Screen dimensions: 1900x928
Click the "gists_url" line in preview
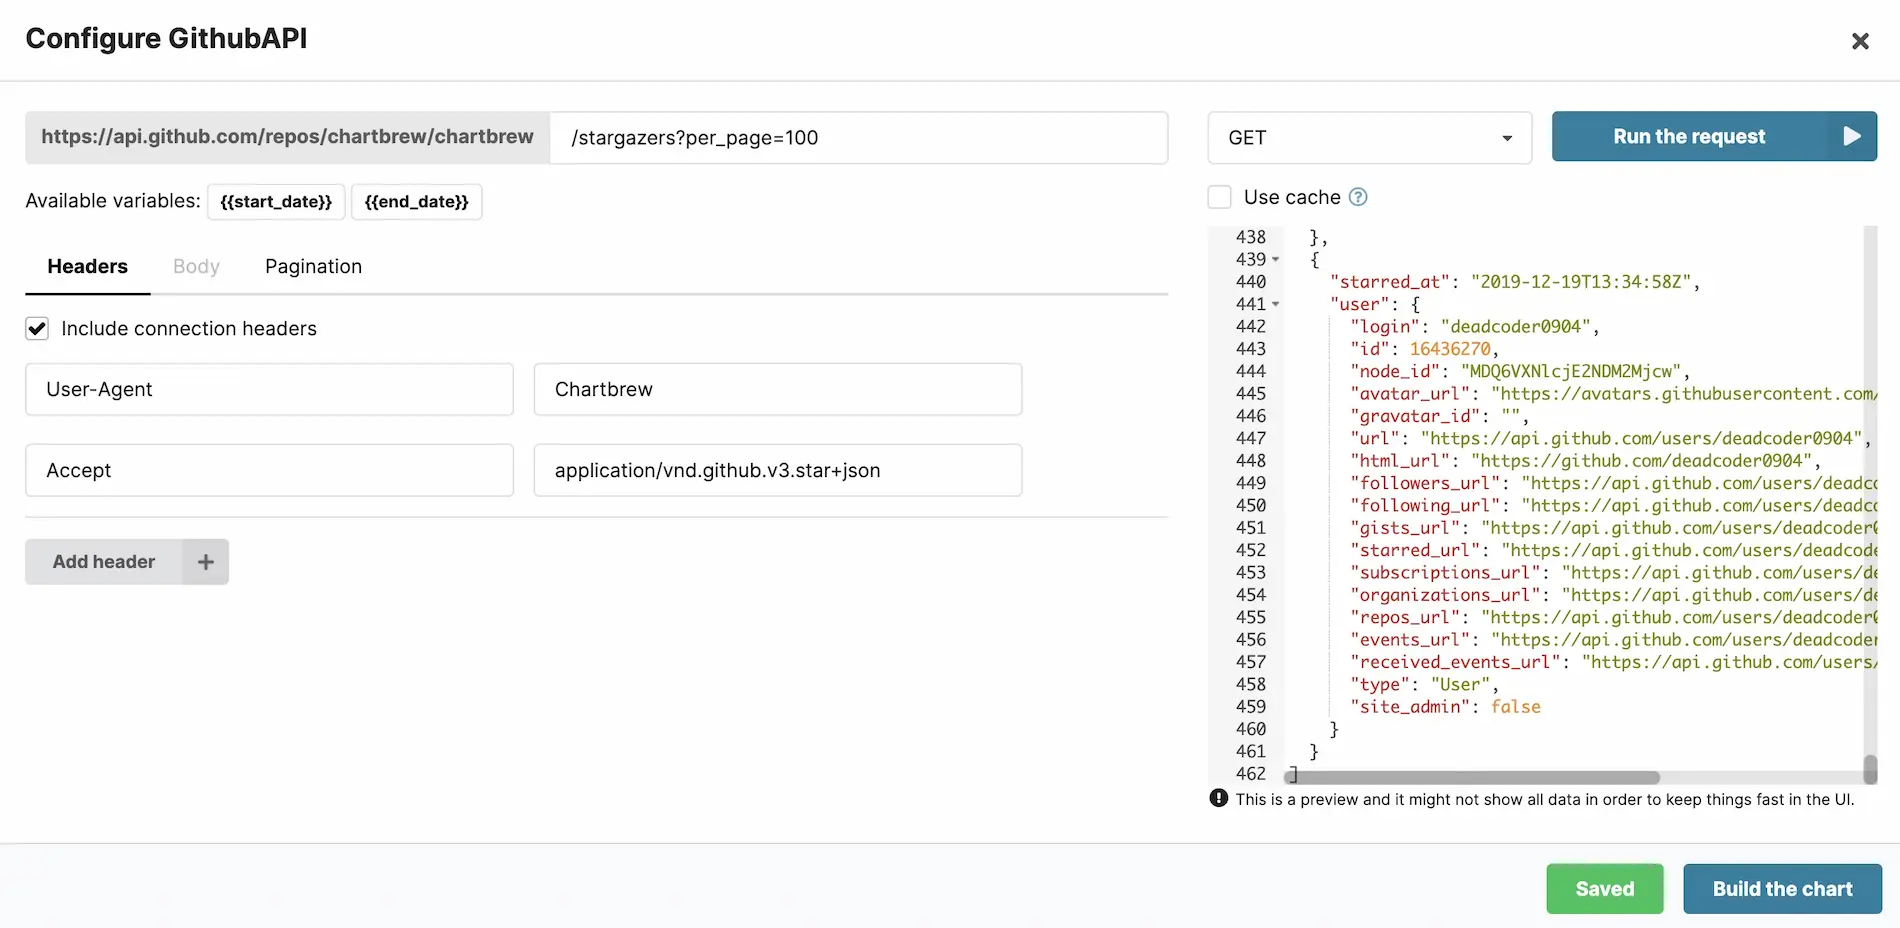pyautogui.click(x=1613, y=528)
